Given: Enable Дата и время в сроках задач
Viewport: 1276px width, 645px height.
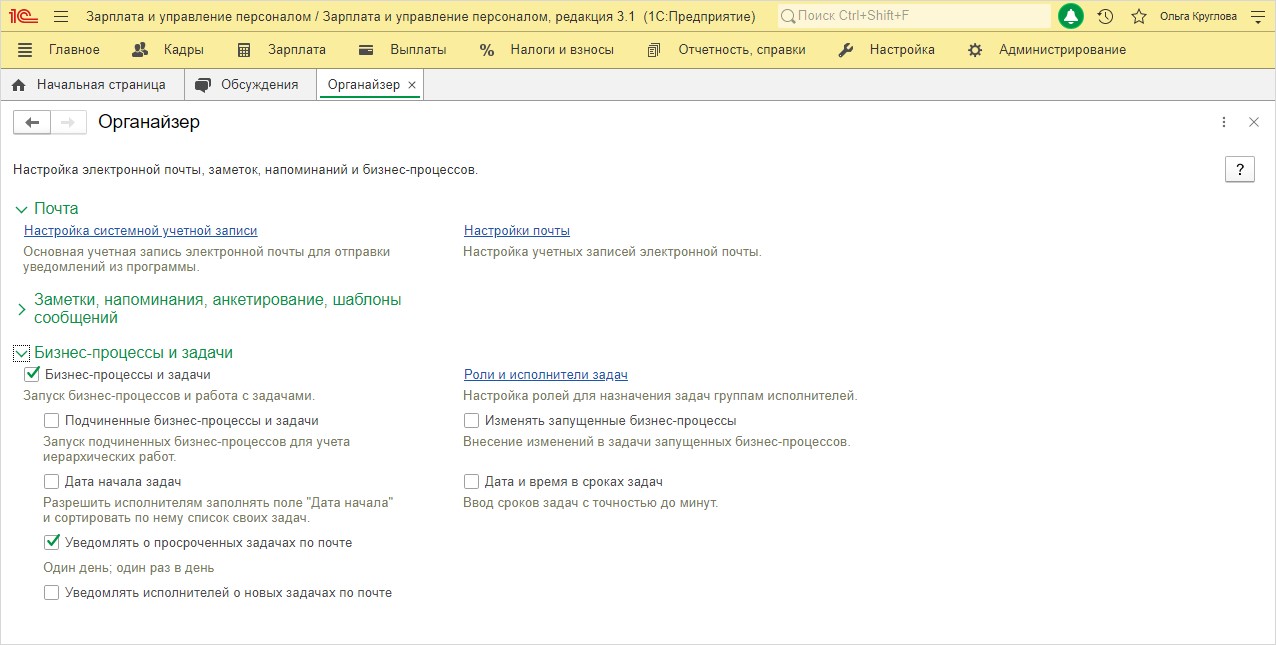Looking at the screenshot, I should [471, 482].
